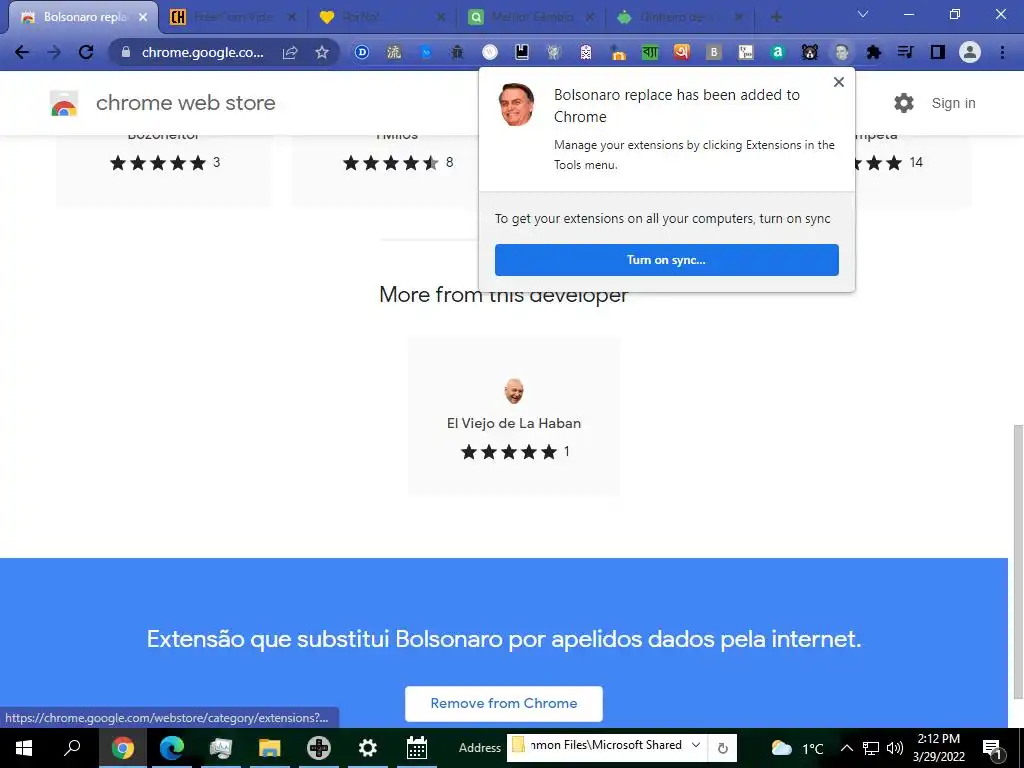Open the orange Bengali letter extension

click(682, 52)
